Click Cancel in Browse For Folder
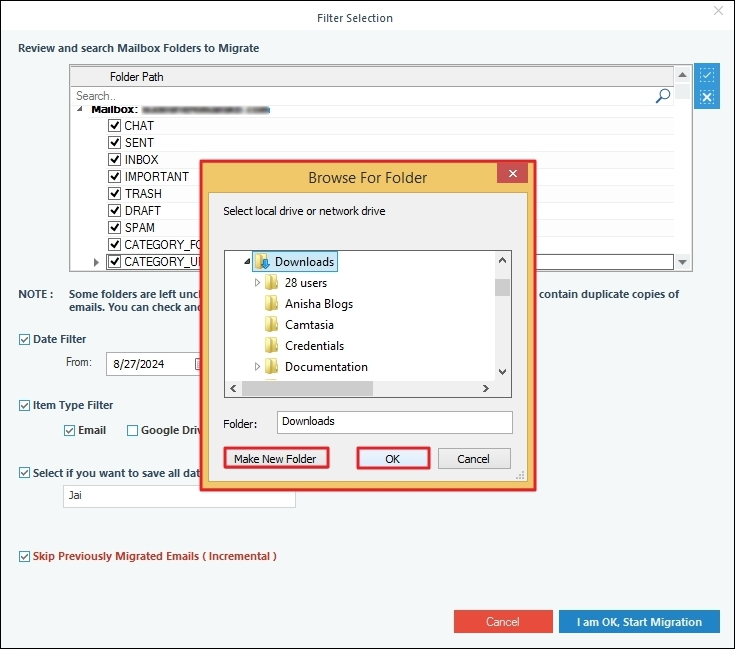The image size is (735, 649). pos(474,458)
